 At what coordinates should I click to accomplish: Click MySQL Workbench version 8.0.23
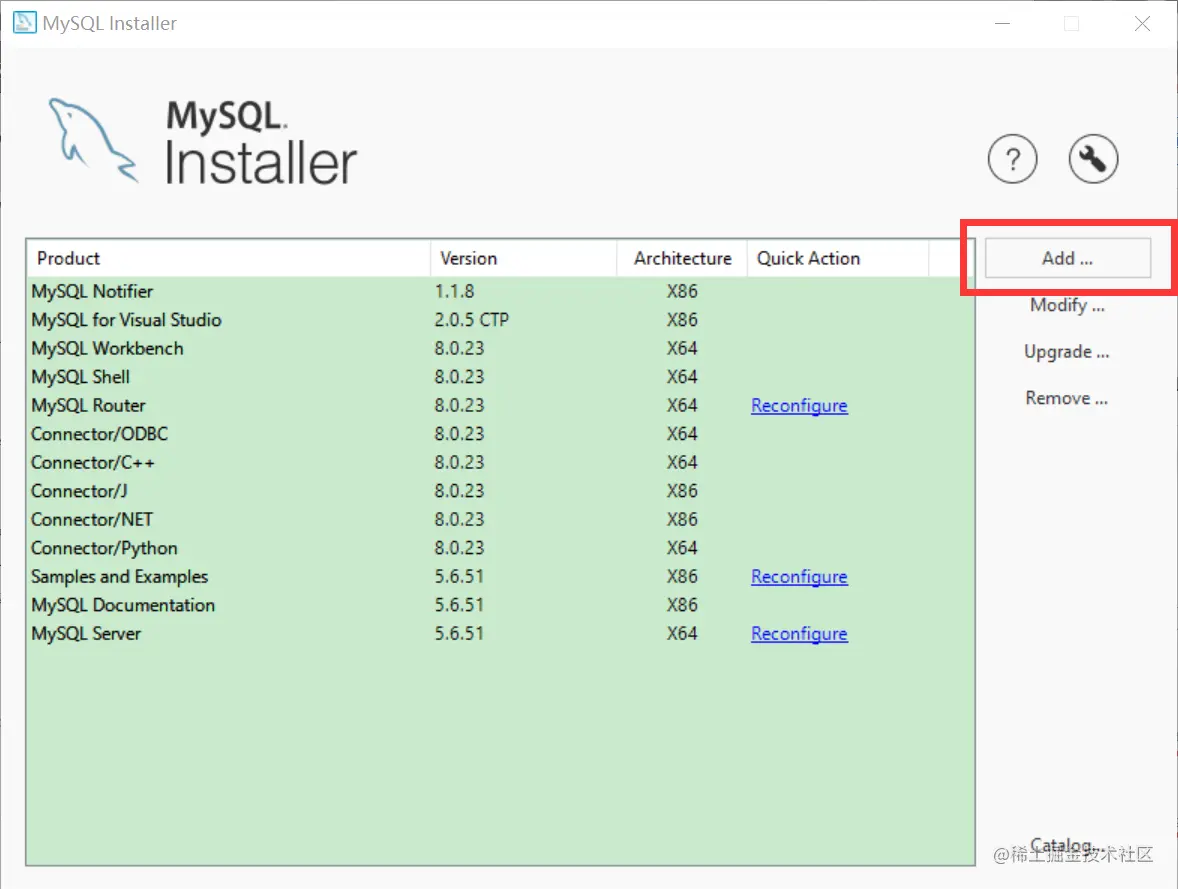(459, 349)
